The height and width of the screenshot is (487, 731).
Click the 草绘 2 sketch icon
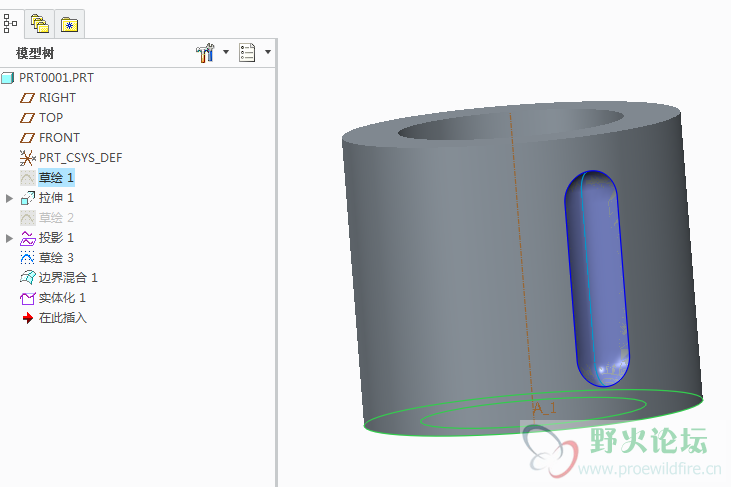[x=28, y=218]
